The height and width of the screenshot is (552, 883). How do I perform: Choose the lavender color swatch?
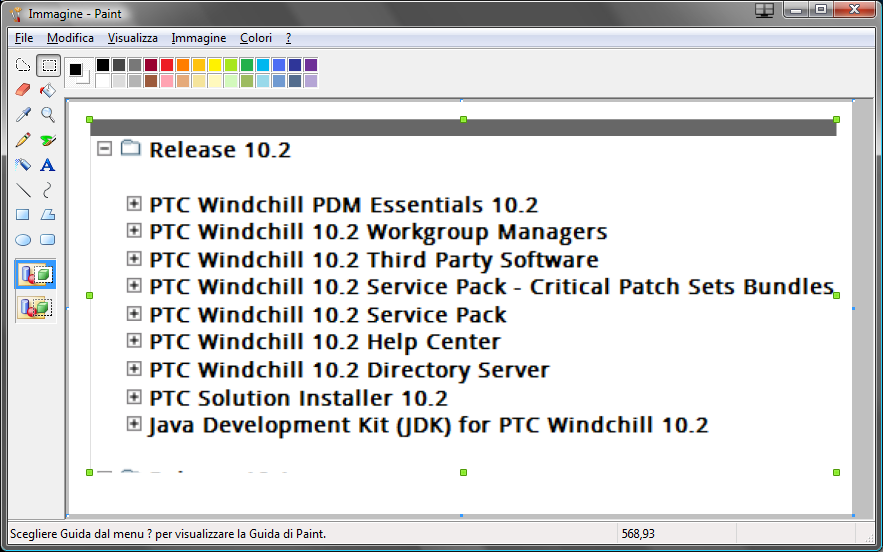click(x=311, y=81)
